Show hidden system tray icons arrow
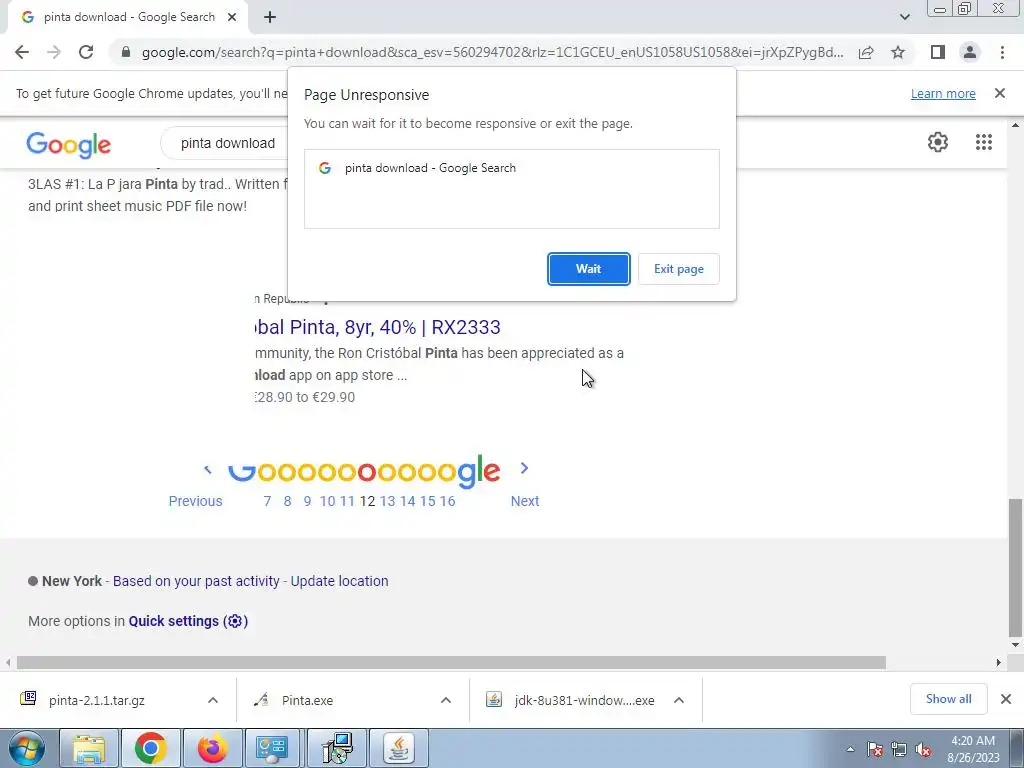The image size is (1024, 768). pos(850,749)
